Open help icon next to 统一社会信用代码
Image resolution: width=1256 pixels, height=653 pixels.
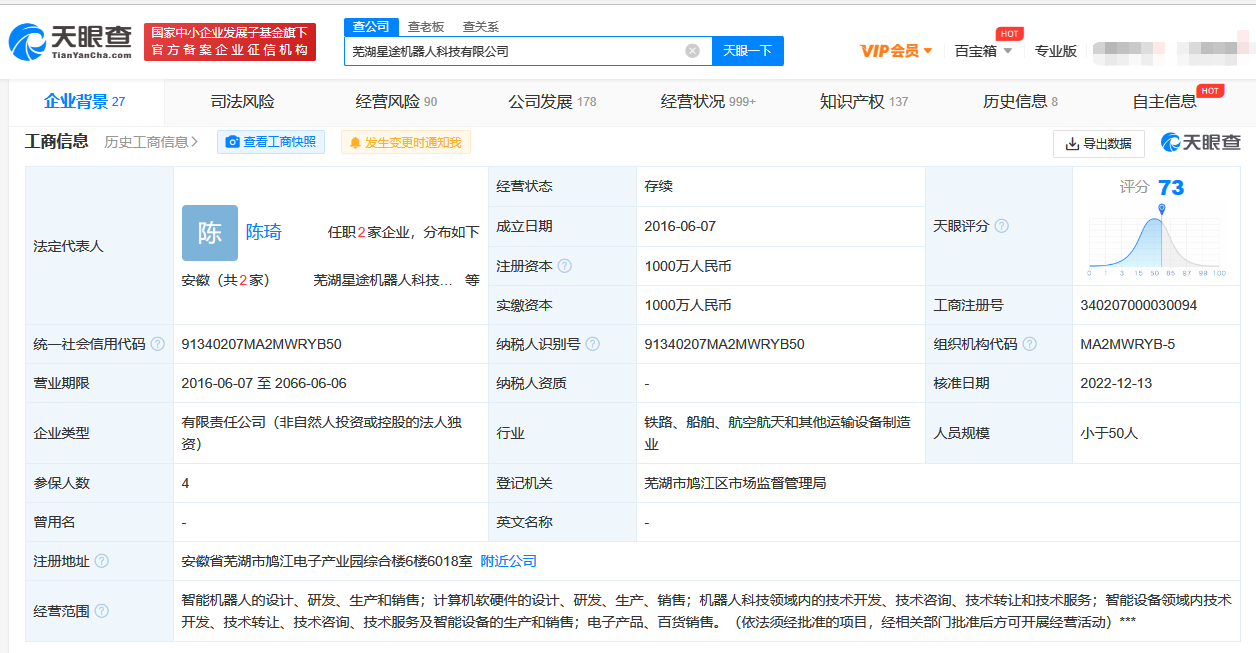(x=158, y=344)
